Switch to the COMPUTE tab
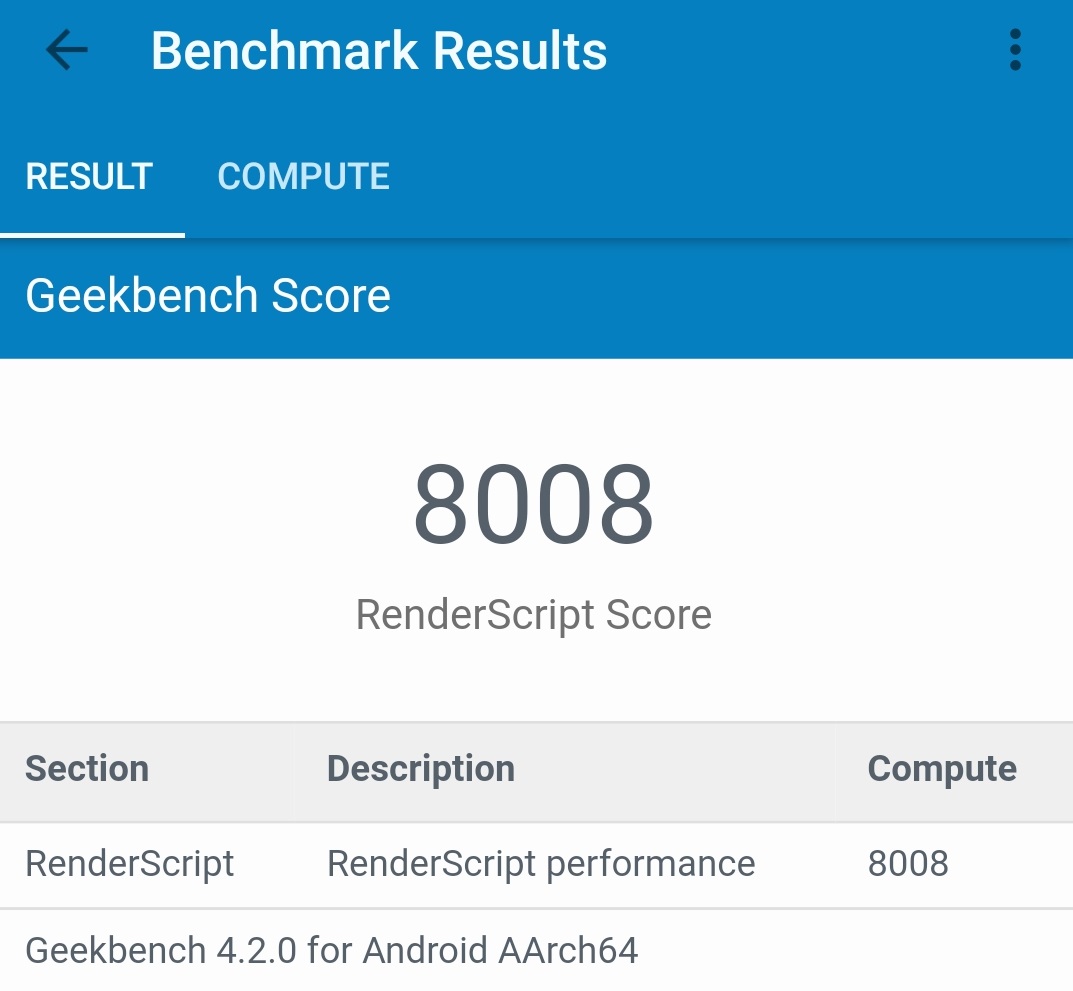 tap(303, 177)
